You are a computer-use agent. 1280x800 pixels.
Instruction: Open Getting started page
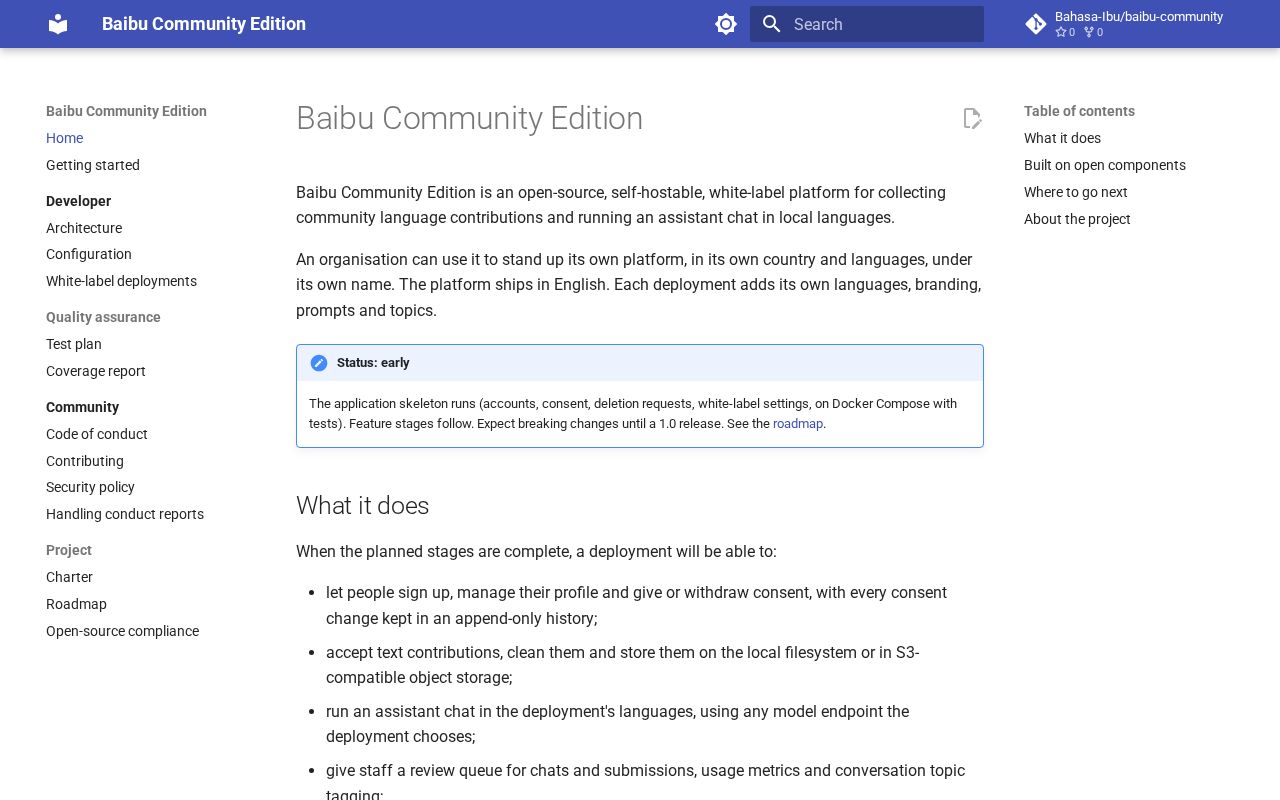(93, 165)
